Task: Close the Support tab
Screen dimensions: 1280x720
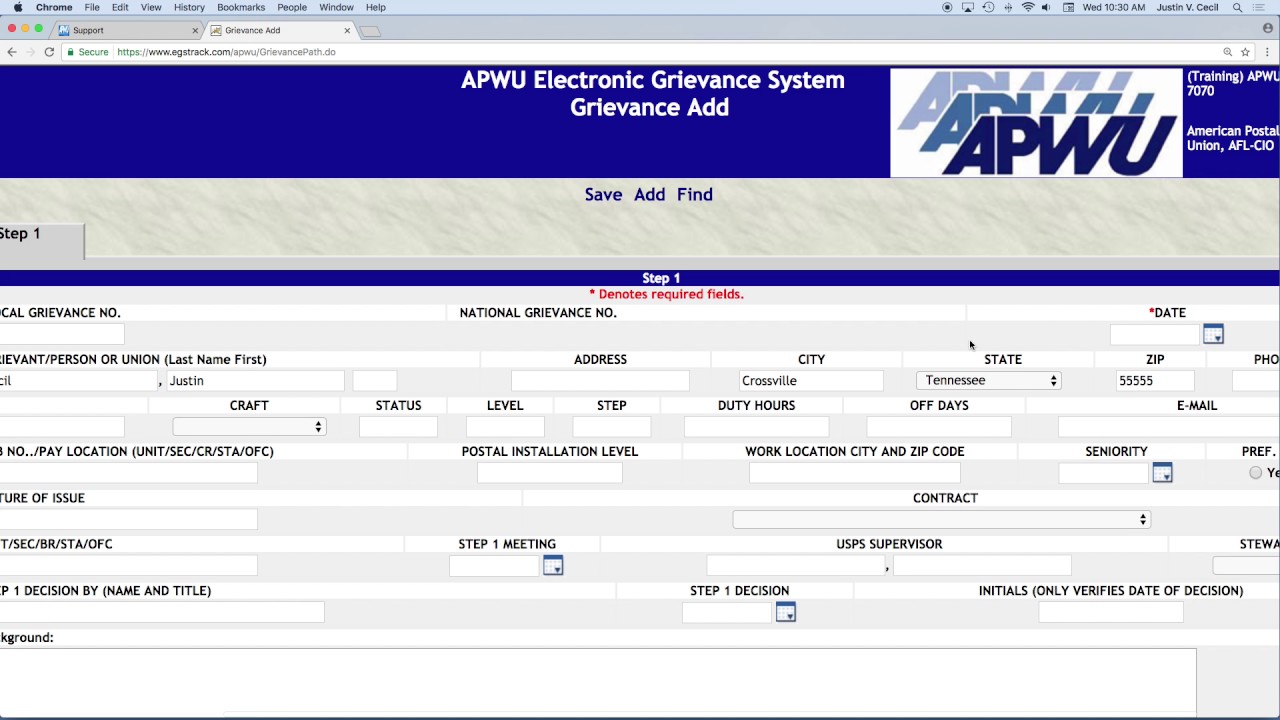Action: 195,30
